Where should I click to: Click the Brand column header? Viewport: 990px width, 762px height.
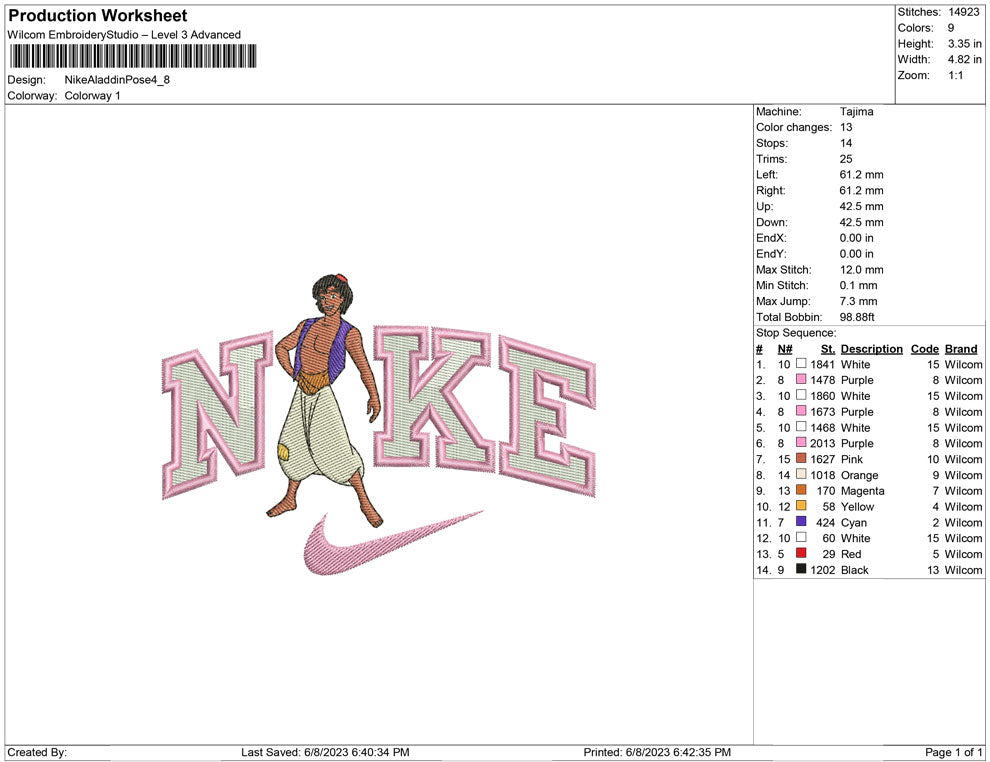pos(960,349)
